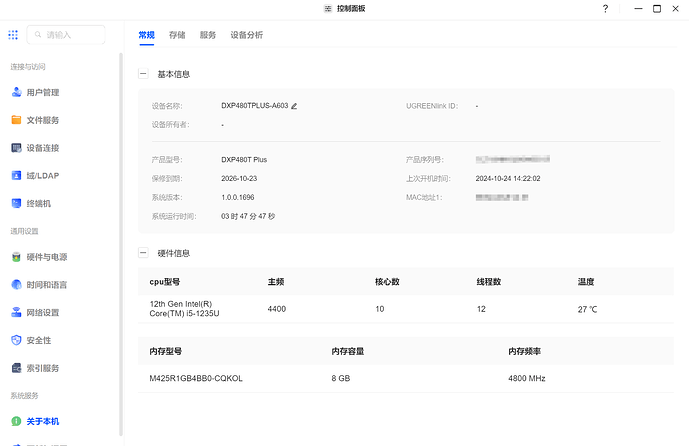Screen dimensions: 689x446
Task: Switch to the 服务 tab
Action: 208,35
